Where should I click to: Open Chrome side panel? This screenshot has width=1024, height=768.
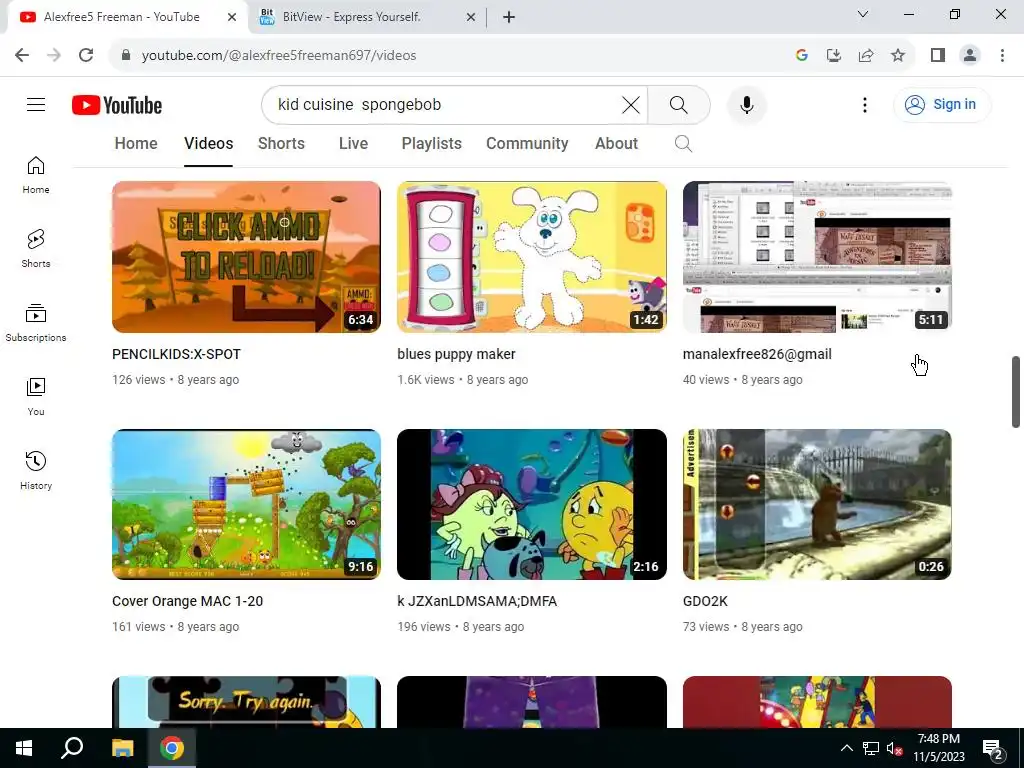click(938, 55)
